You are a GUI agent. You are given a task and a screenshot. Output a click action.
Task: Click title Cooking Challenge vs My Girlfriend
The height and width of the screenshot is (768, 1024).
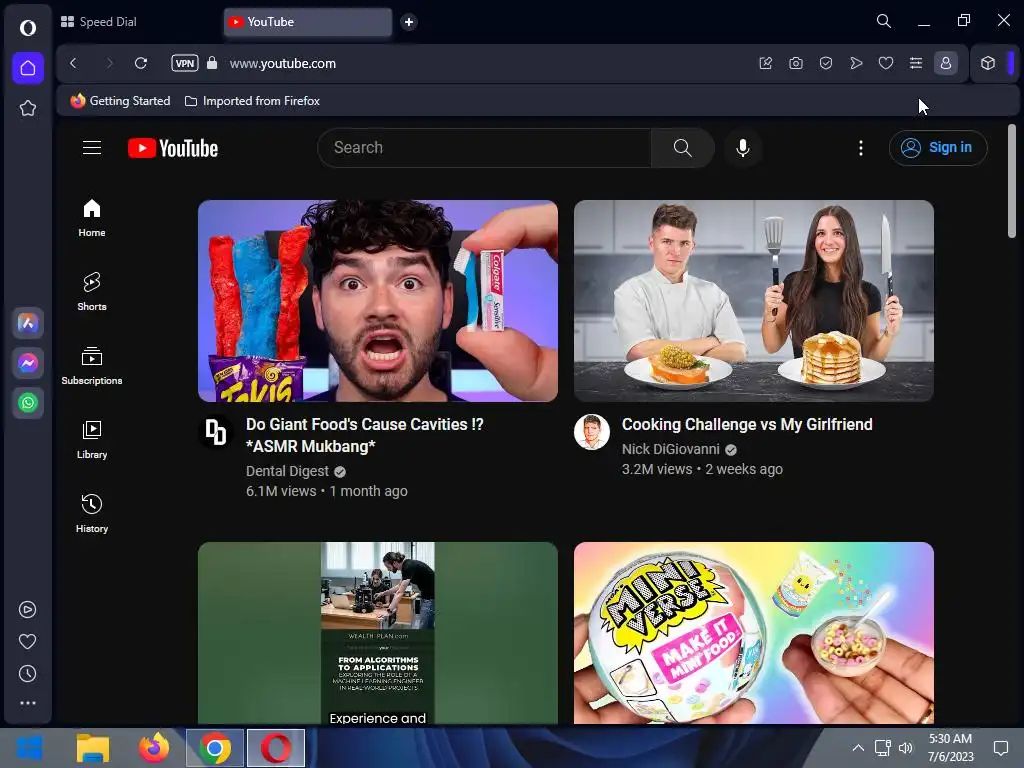coord(746,424)
